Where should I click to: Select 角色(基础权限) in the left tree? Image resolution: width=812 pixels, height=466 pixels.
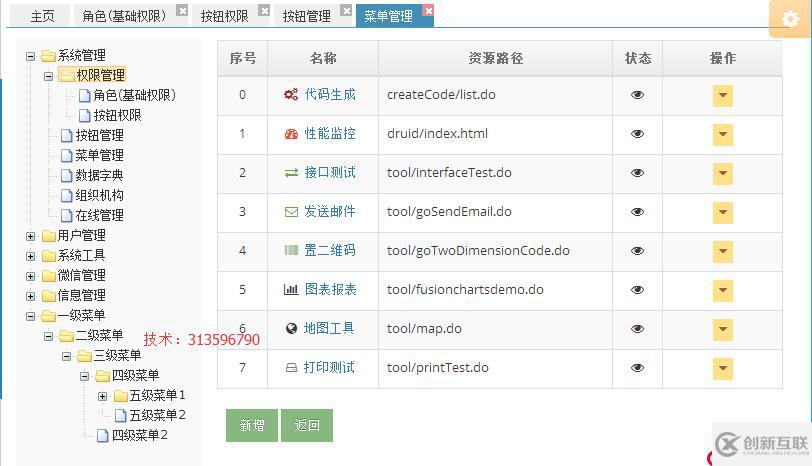point(135,95)
